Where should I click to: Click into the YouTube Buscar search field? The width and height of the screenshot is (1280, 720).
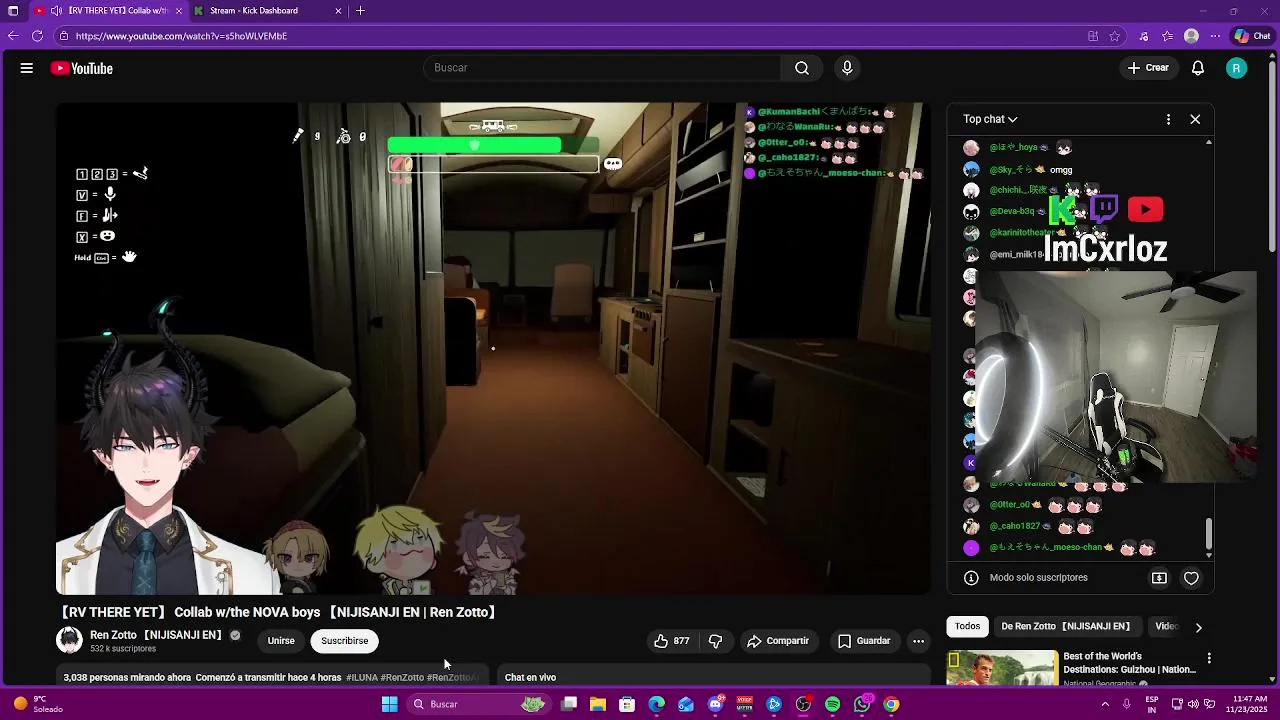coord(603,68)
